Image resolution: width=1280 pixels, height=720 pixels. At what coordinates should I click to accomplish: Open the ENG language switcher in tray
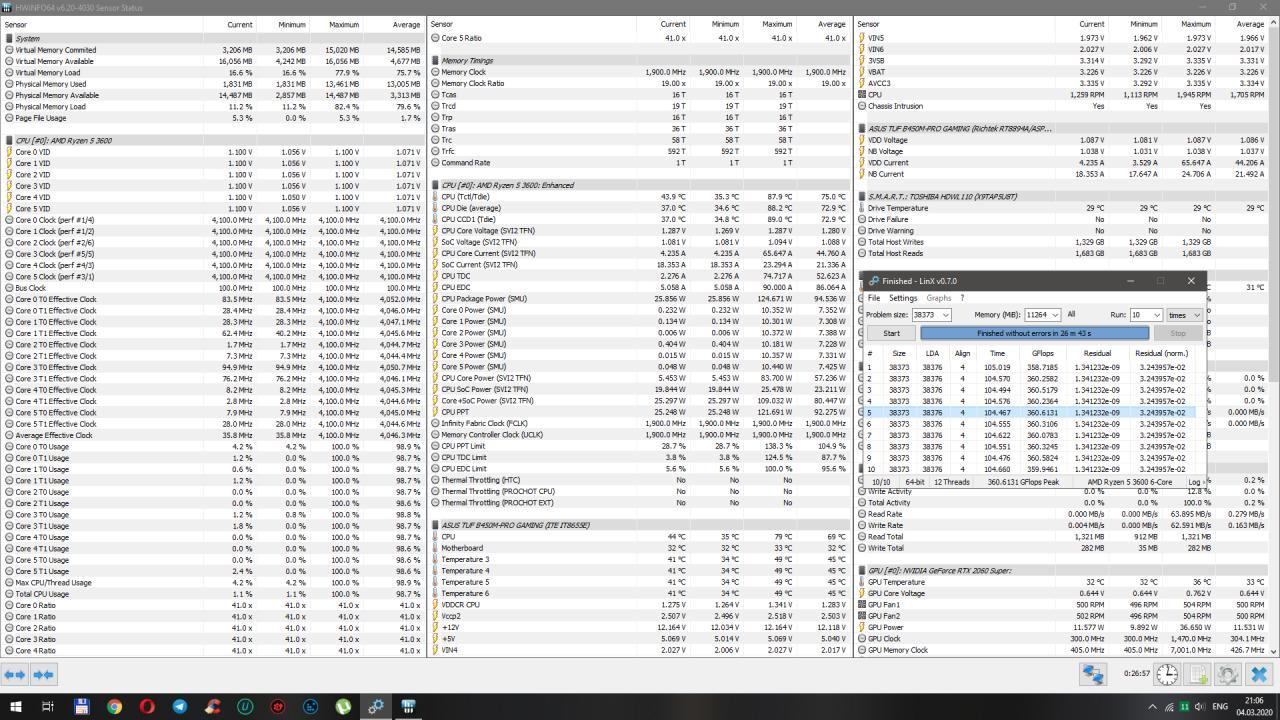click(x=1220, y=707)
